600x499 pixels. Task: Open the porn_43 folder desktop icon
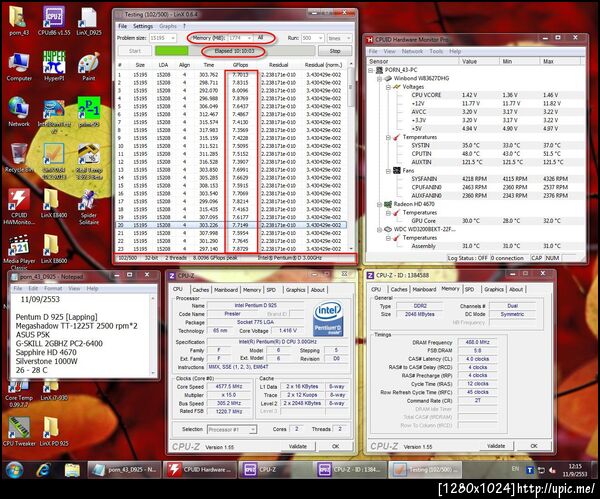click(x=18, y=21)
